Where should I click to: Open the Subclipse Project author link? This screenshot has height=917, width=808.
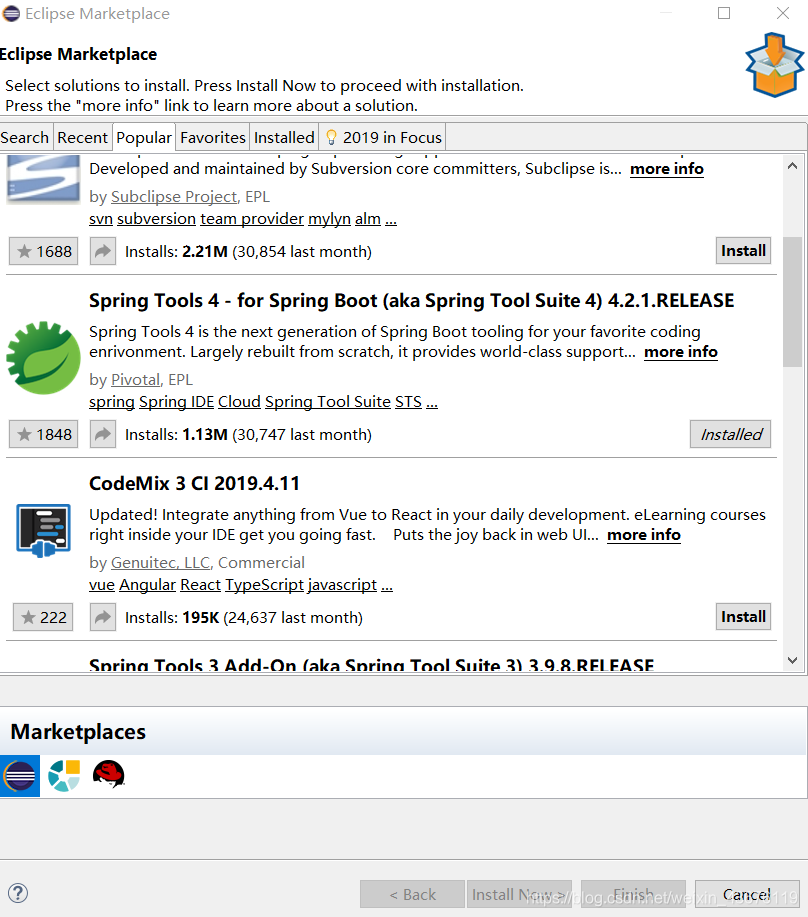coord(174,197)
